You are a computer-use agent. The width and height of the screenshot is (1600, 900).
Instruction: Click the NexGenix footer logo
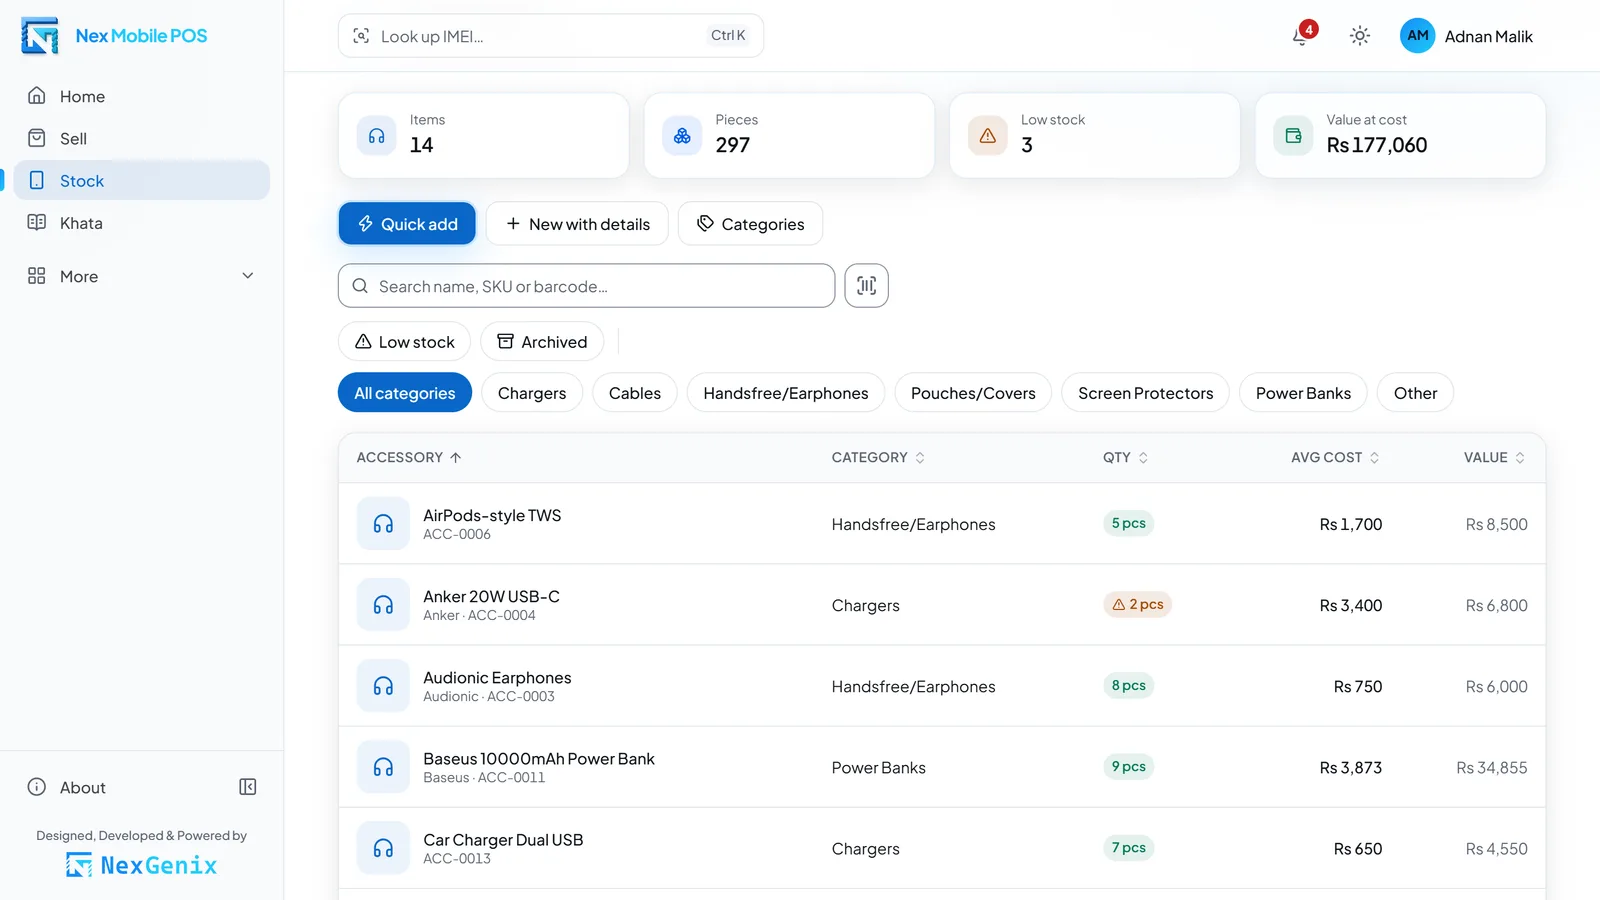[x=141, y=865]
